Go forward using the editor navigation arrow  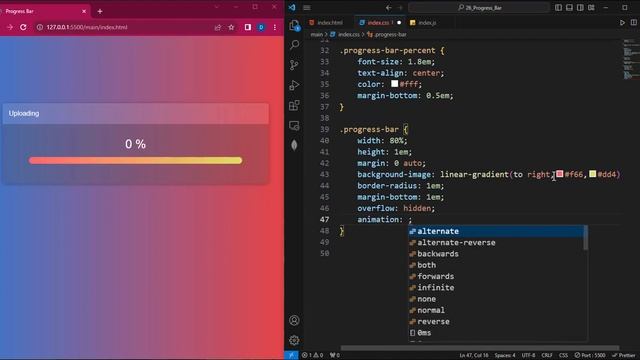tap(400, 7)
